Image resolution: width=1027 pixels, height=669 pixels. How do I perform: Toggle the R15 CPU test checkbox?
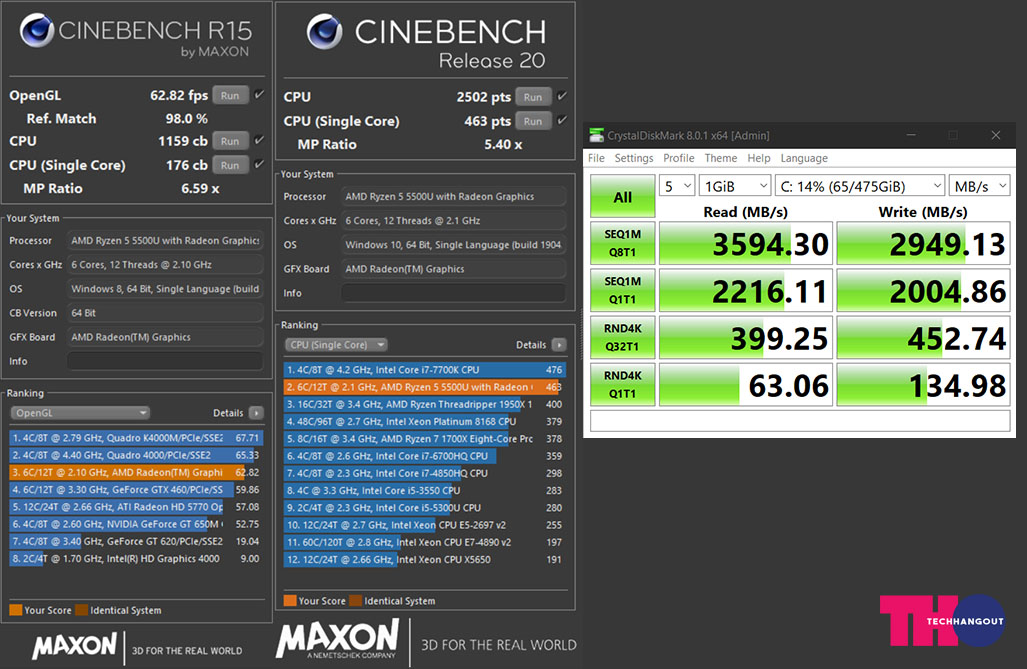click(x=259, y=140)
